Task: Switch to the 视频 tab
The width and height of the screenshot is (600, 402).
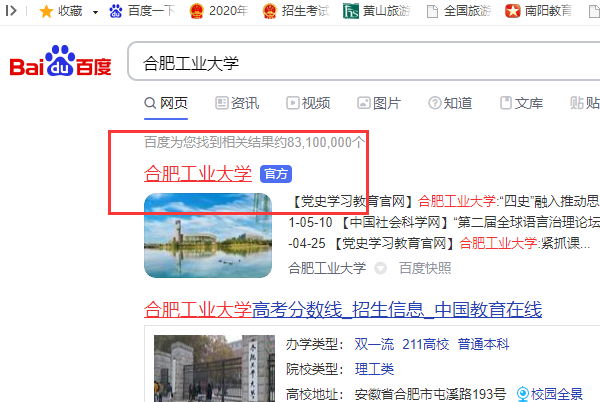Action: (x=308, y=103)
